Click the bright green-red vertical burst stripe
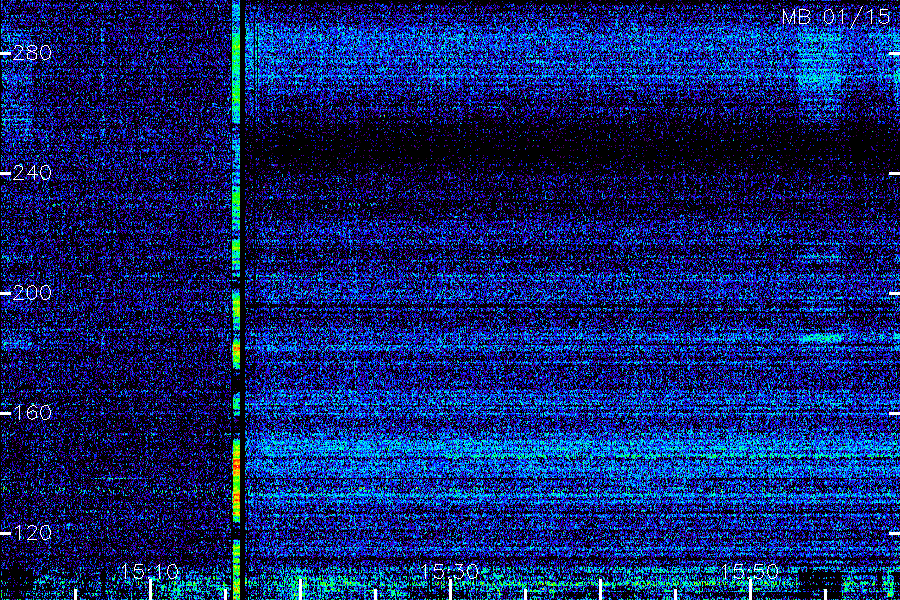This screenshot has width=900, height=600. pyautogui.click(x=236, y=300)
